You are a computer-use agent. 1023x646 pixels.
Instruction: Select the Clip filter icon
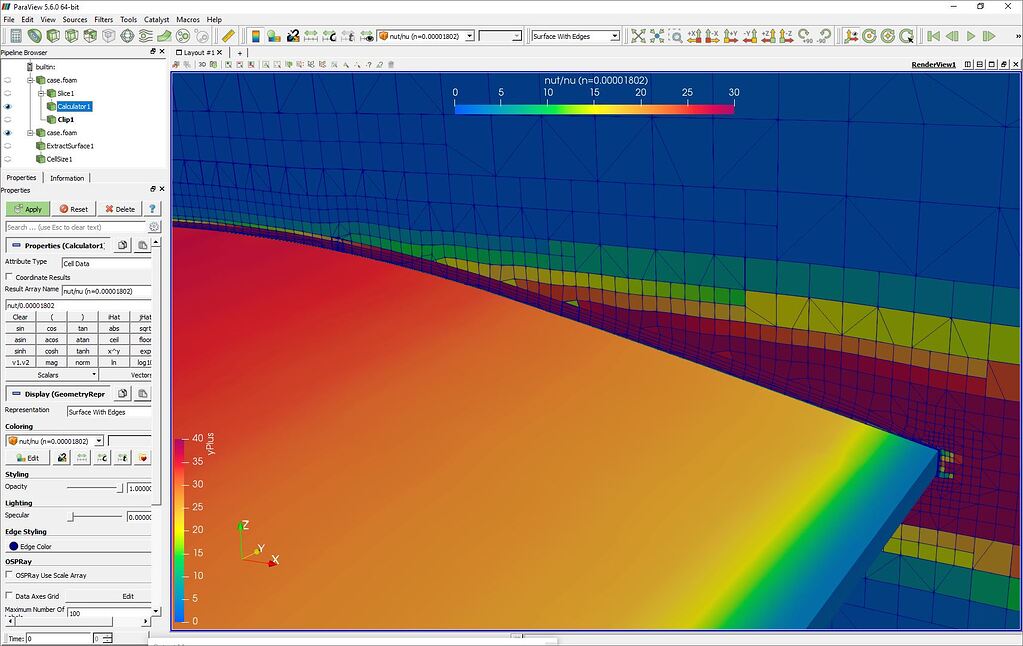click(53, 36)
